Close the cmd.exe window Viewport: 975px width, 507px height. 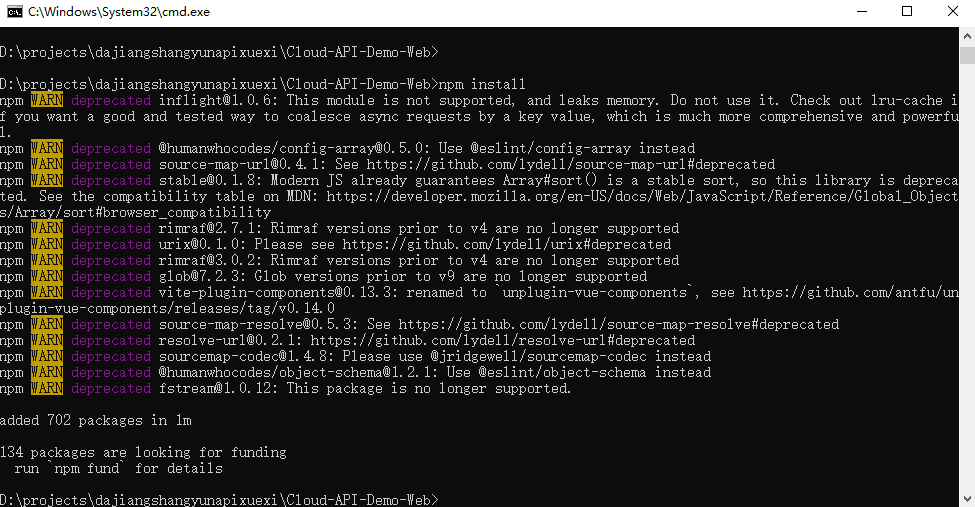(x=953, y=12)
